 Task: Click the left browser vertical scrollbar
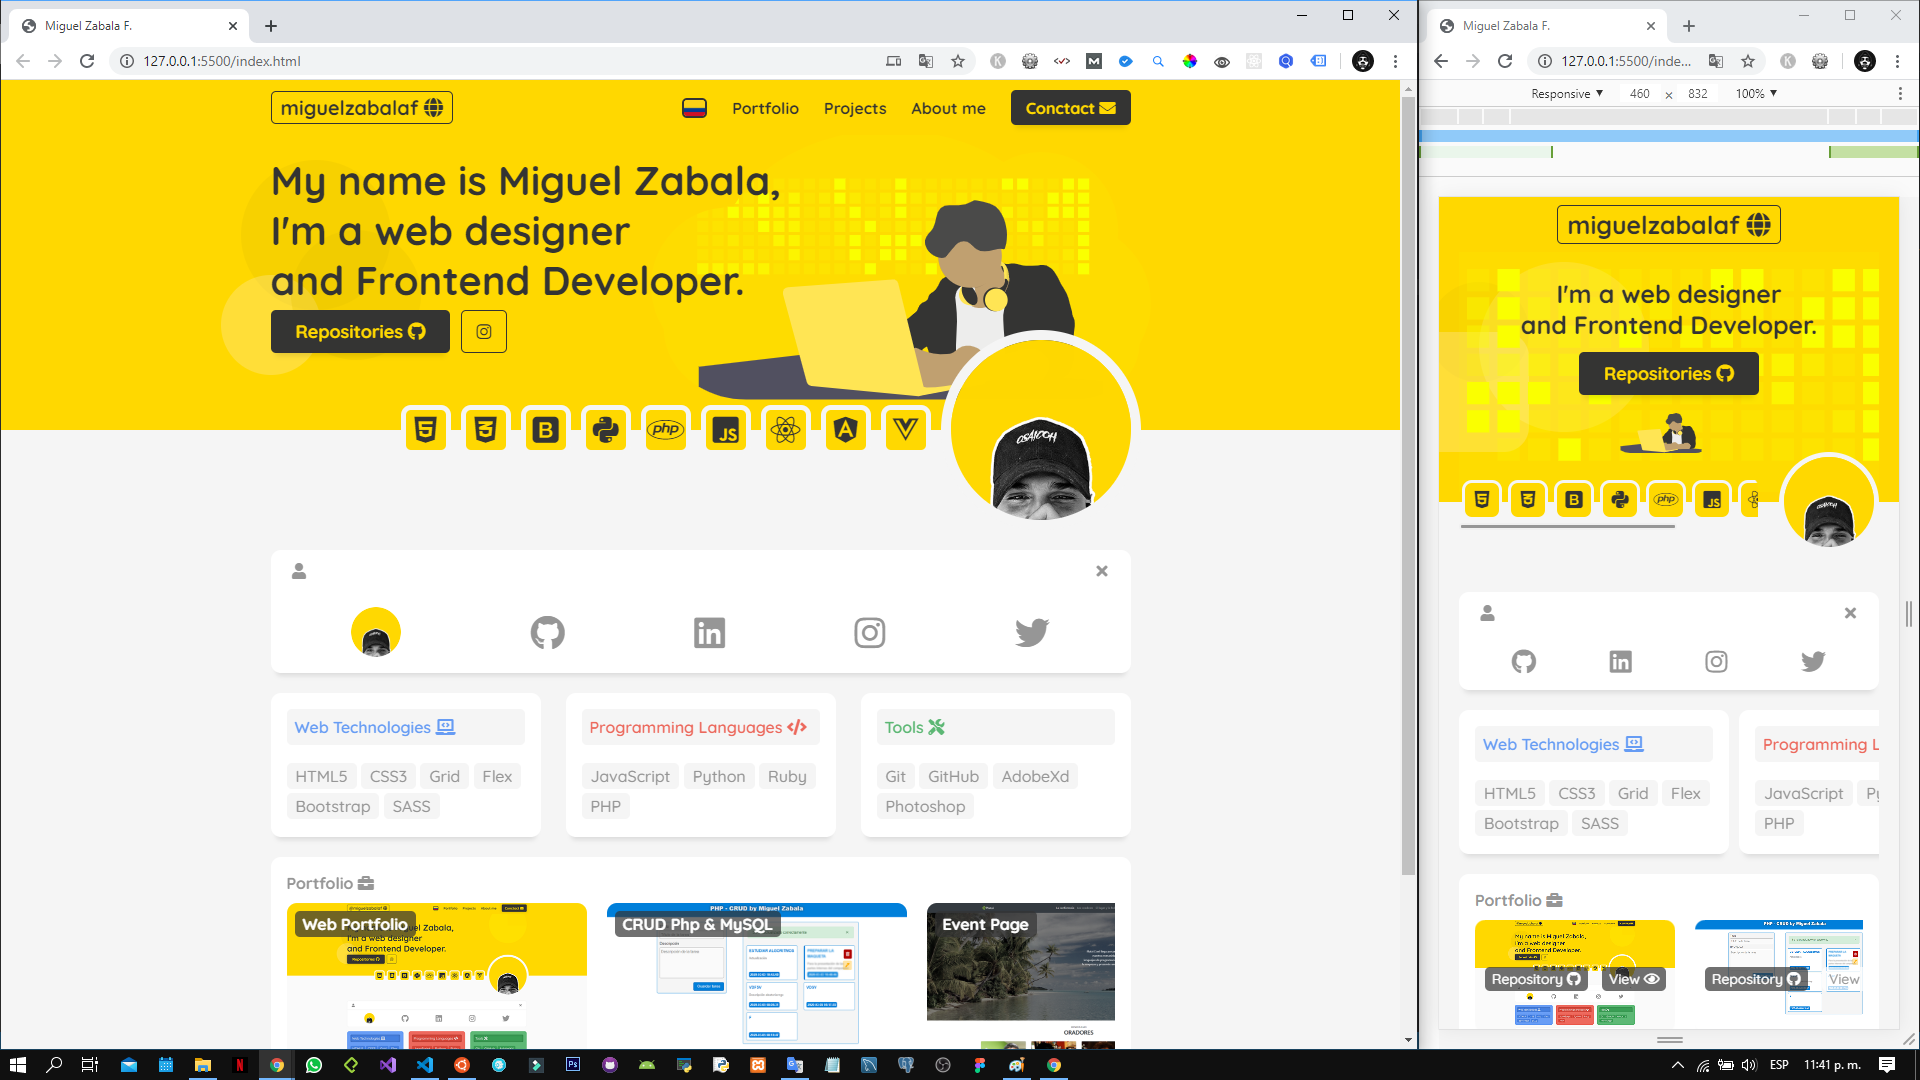point(1408,485)
